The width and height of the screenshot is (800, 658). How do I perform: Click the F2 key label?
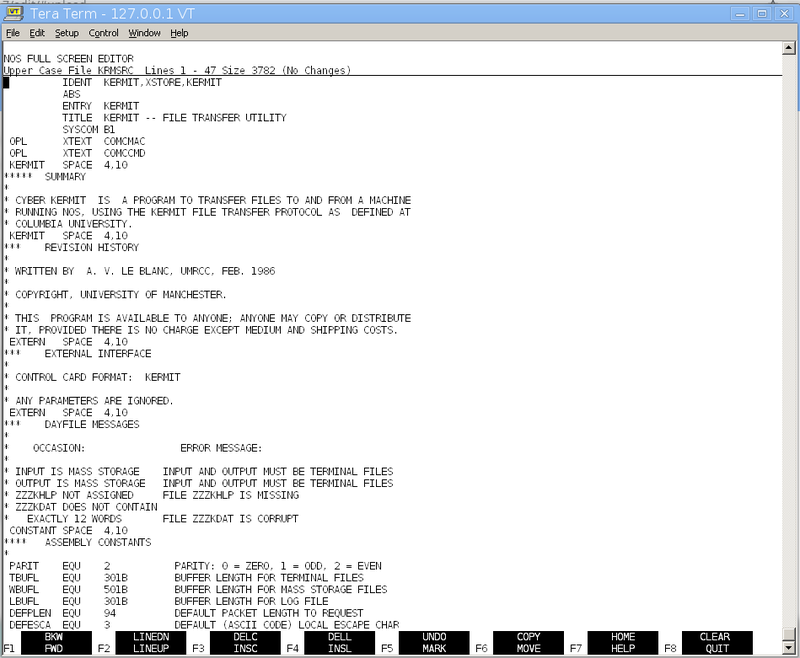pos(104,649)
